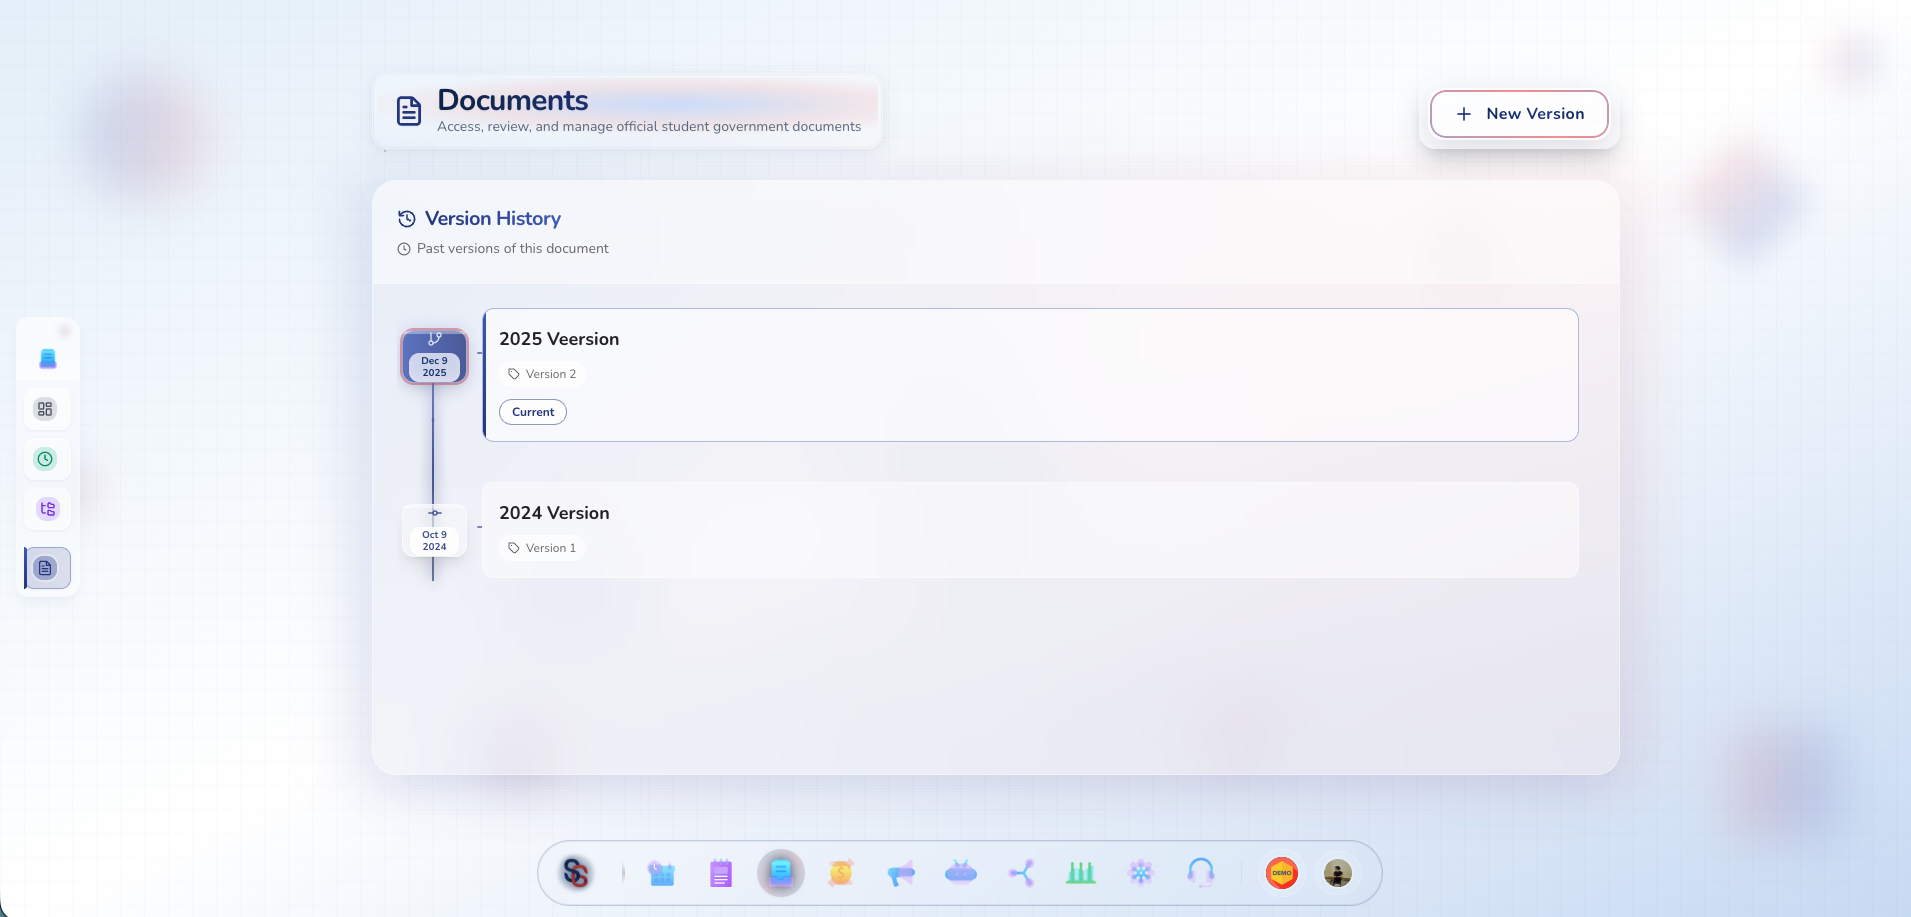Open the user profile avatar in dock
Screen dimensions: 1911x917
1337,873
